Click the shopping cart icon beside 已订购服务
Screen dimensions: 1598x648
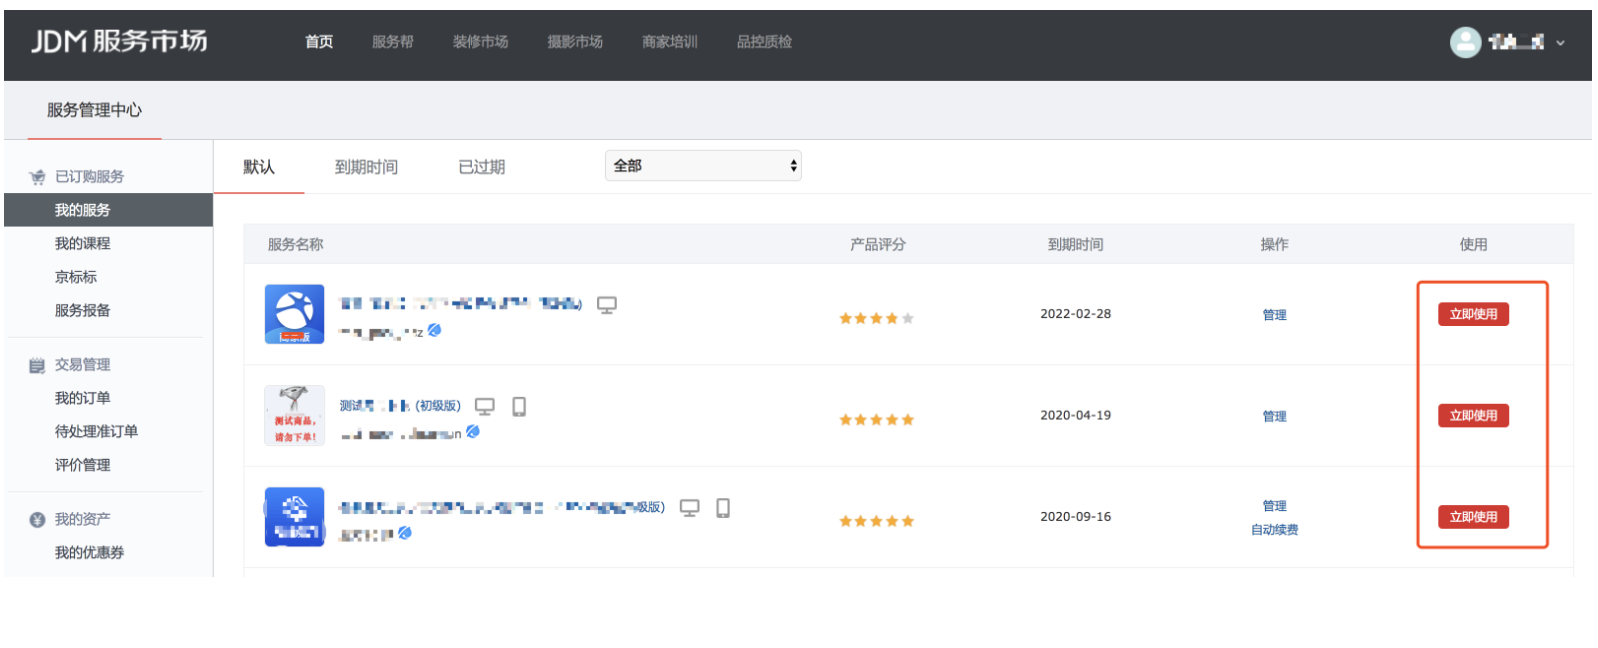point(37,177)
